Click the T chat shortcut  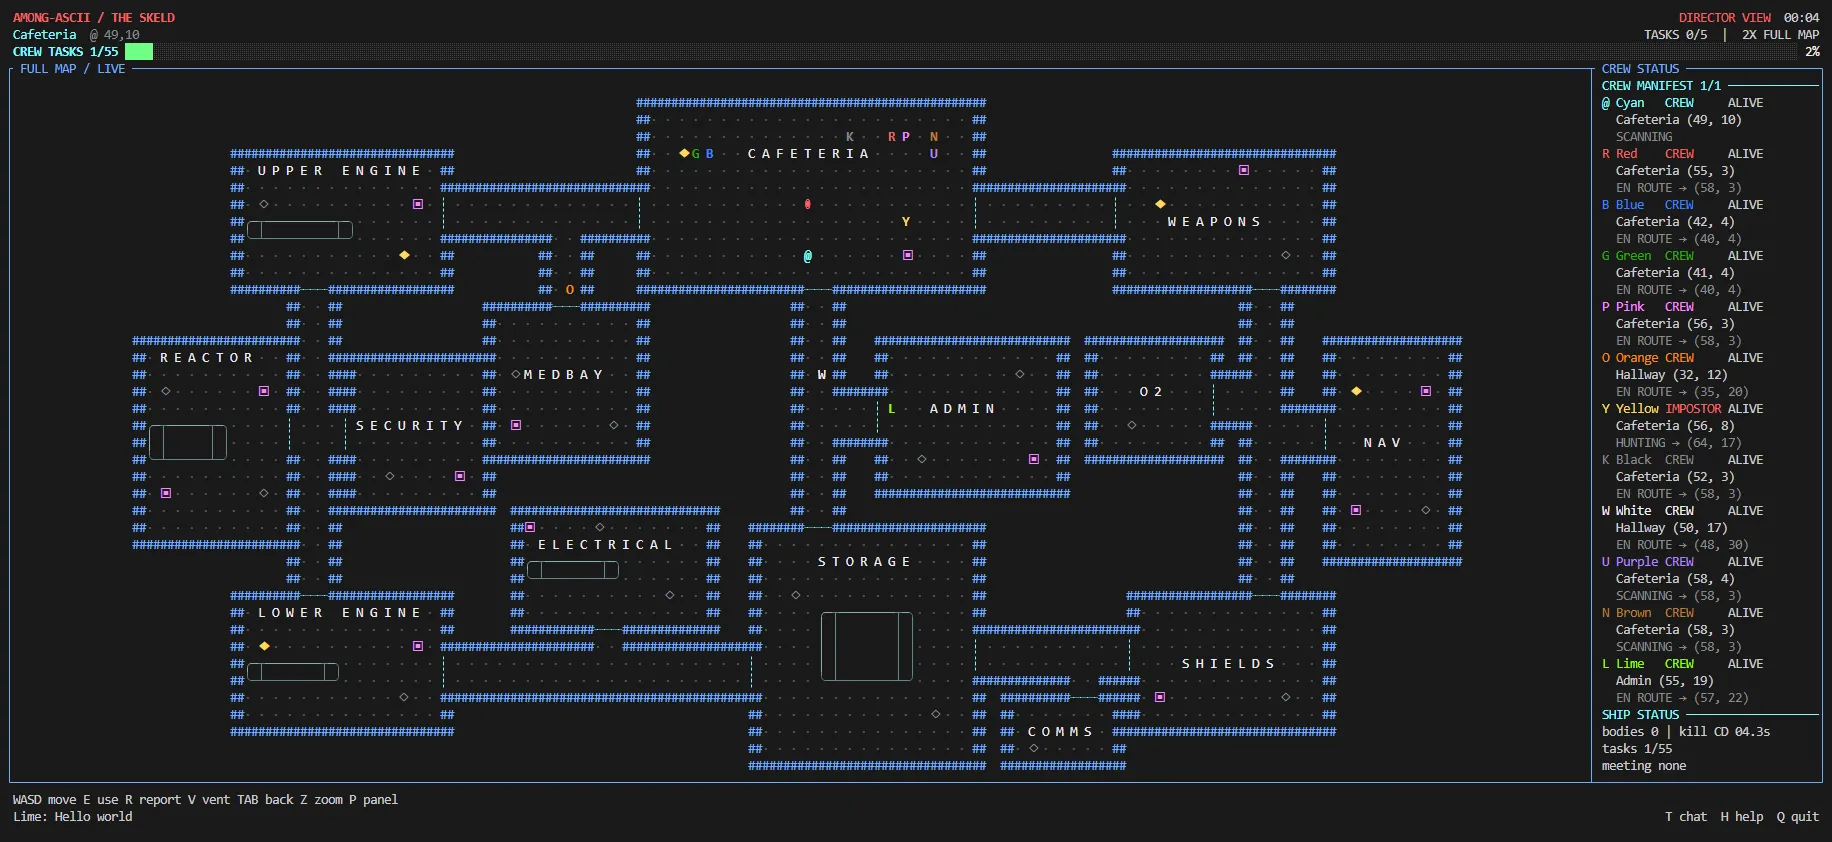[x=1686, y=817]
